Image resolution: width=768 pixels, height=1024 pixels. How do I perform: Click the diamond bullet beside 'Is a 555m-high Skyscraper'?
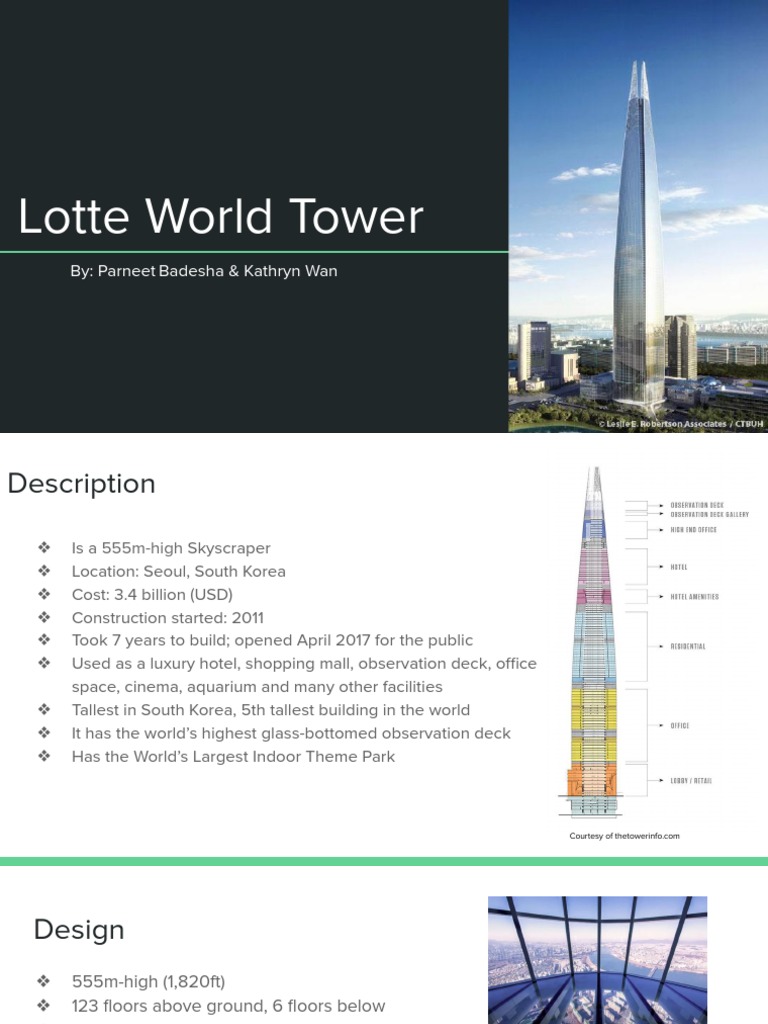pos(44,547)
